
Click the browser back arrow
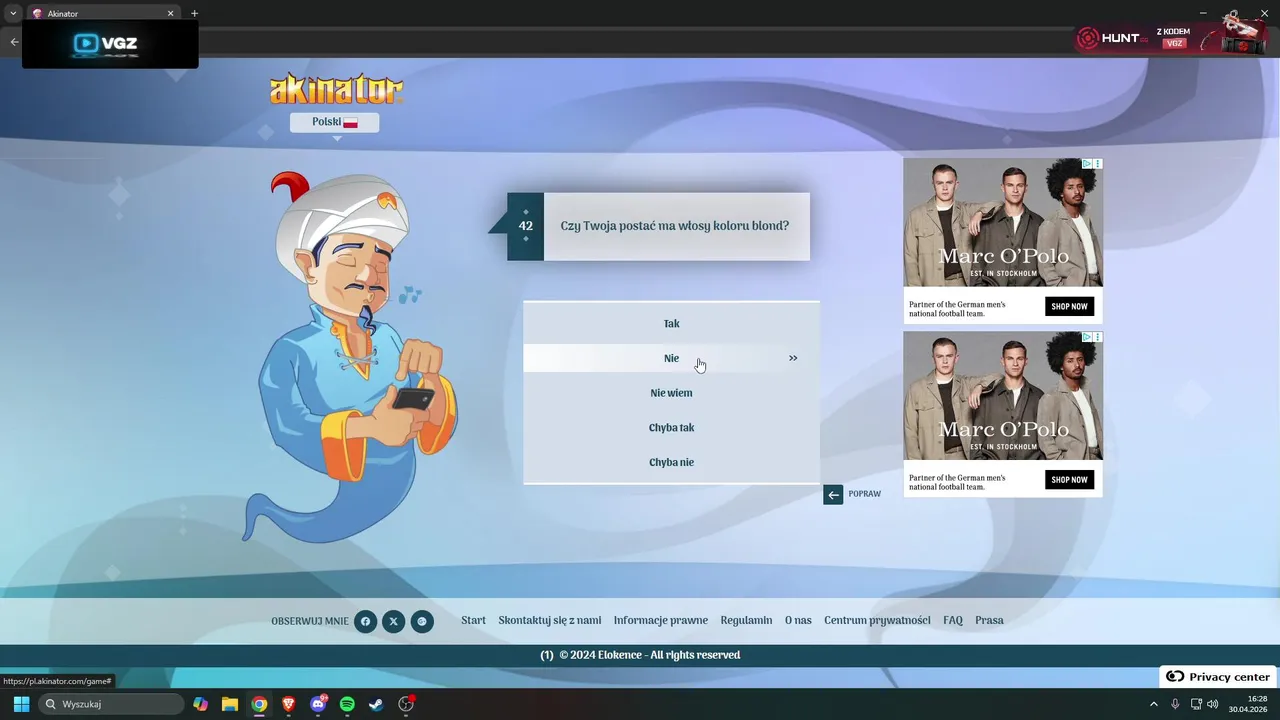[14, 42]
